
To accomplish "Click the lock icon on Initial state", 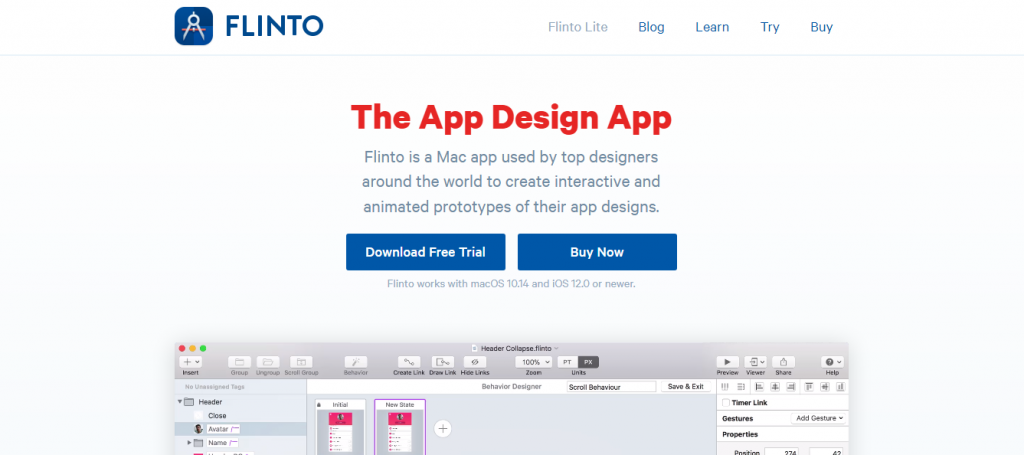I will (x=319, y=405).
